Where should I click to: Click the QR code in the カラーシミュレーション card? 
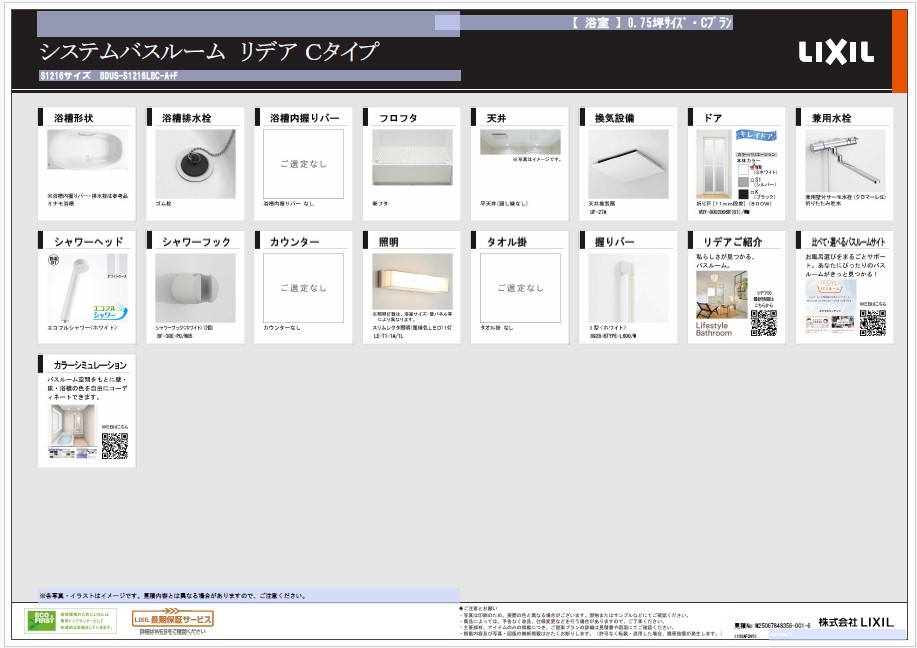click(x=115, y=446)
